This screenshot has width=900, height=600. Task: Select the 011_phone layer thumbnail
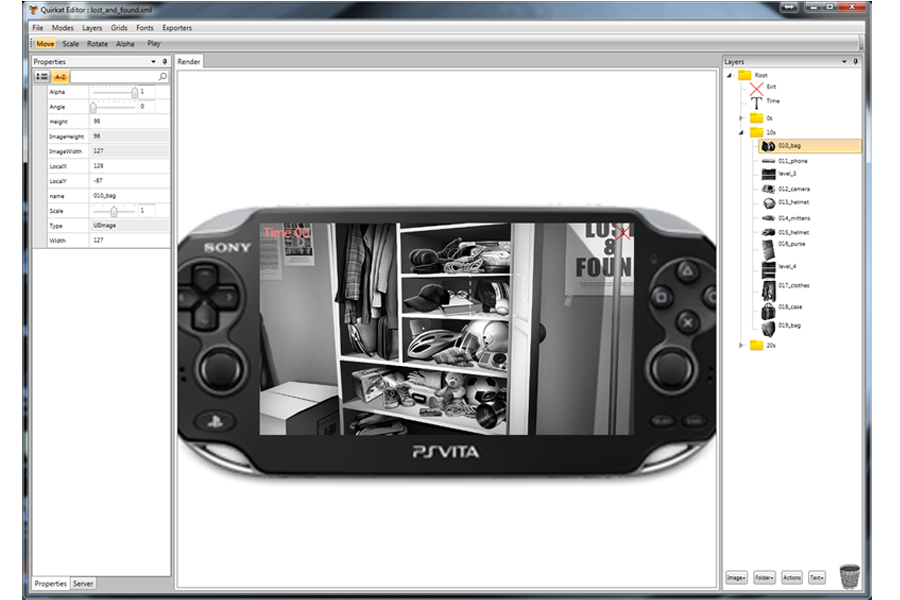[x=768, y=161]
